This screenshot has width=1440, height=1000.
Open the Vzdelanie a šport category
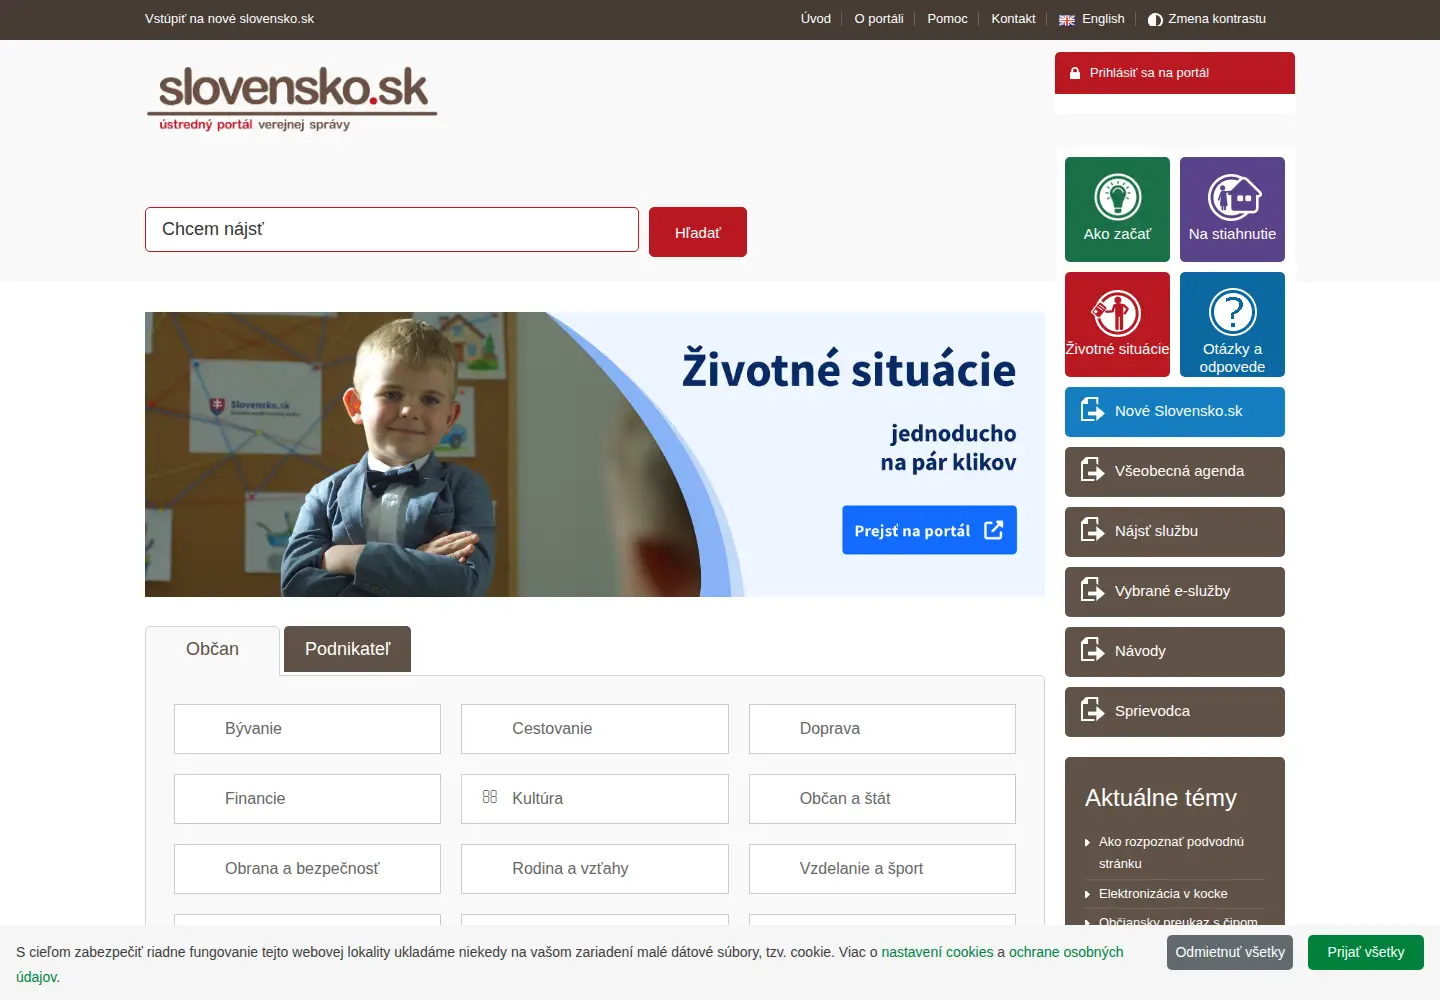[882, 869]
